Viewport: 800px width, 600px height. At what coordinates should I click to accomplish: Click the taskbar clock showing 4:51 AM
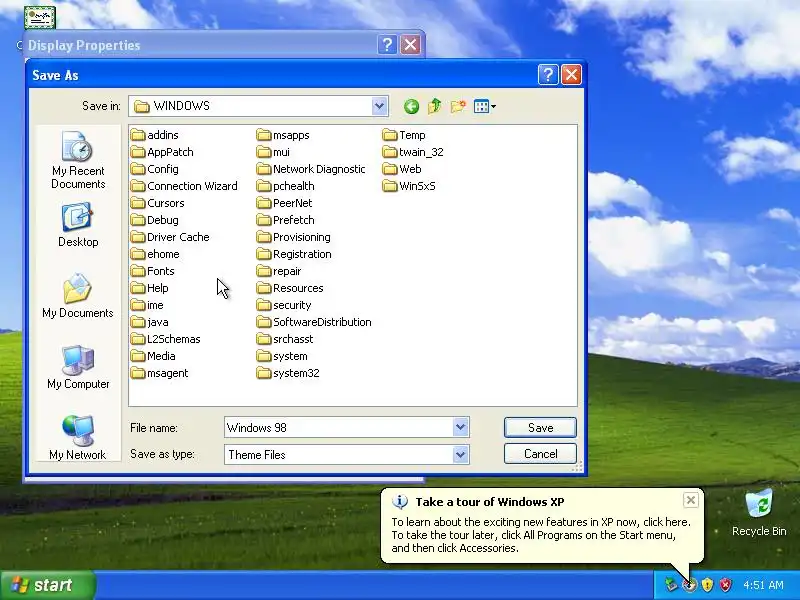pyautogui.click(x=763, y=585)
